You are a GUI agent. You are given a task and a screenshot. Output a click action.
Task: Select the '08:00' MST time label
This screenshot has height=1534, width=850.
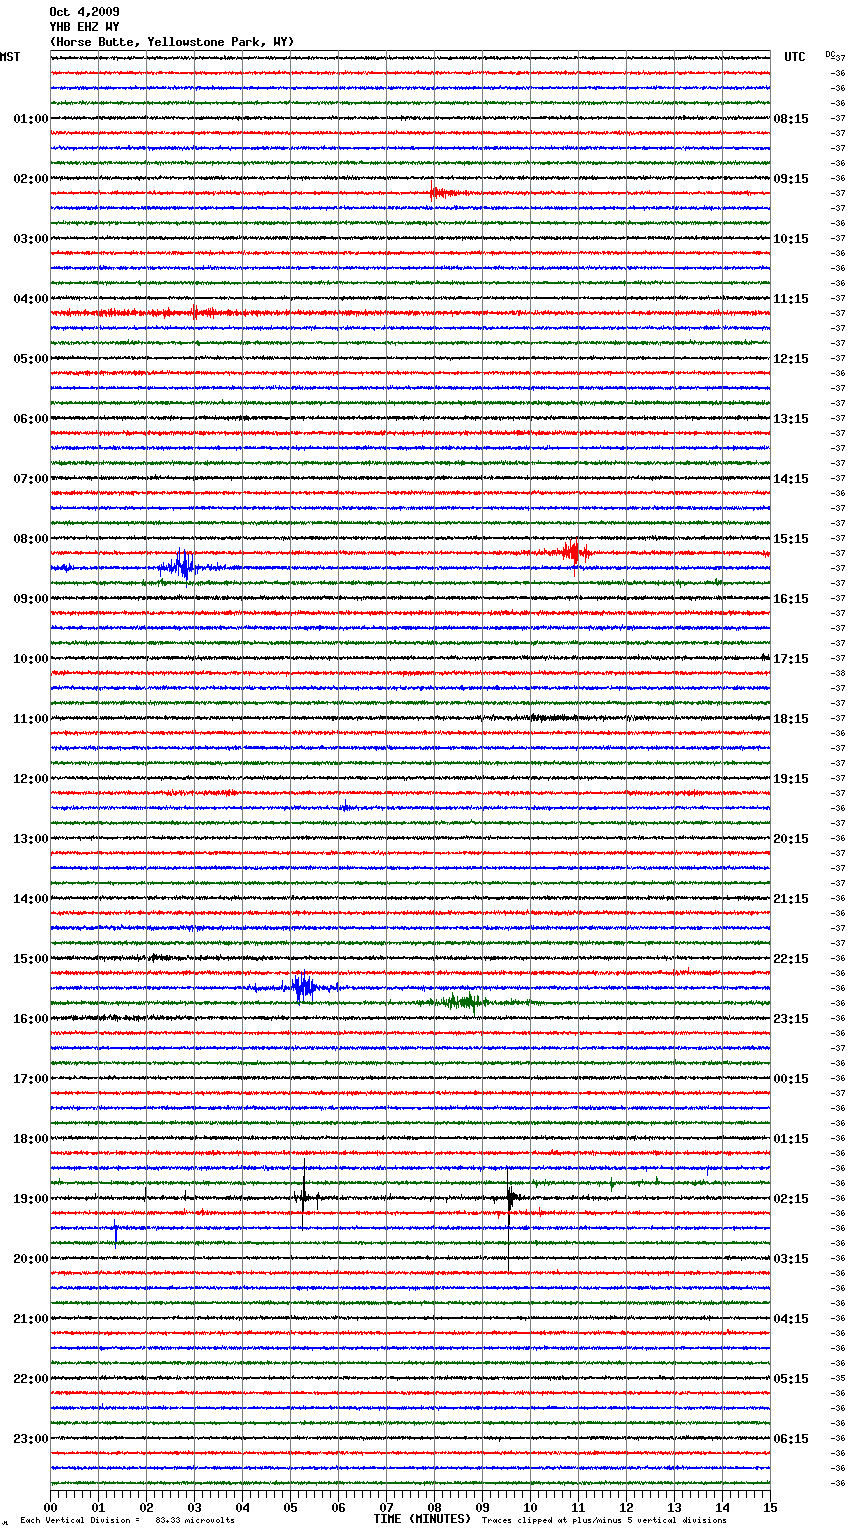coord(30,539)
